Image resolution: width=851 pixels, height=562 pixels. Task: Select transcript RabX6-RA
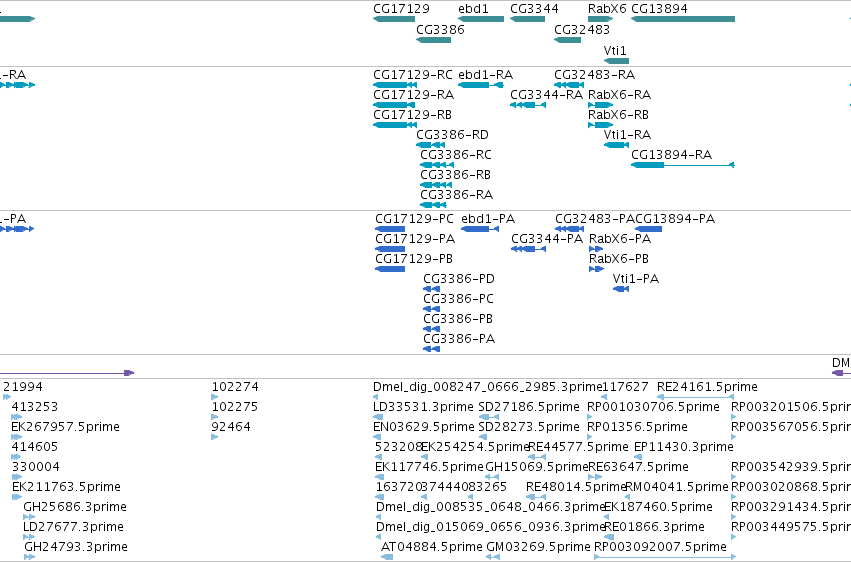[x=601, y=105]
